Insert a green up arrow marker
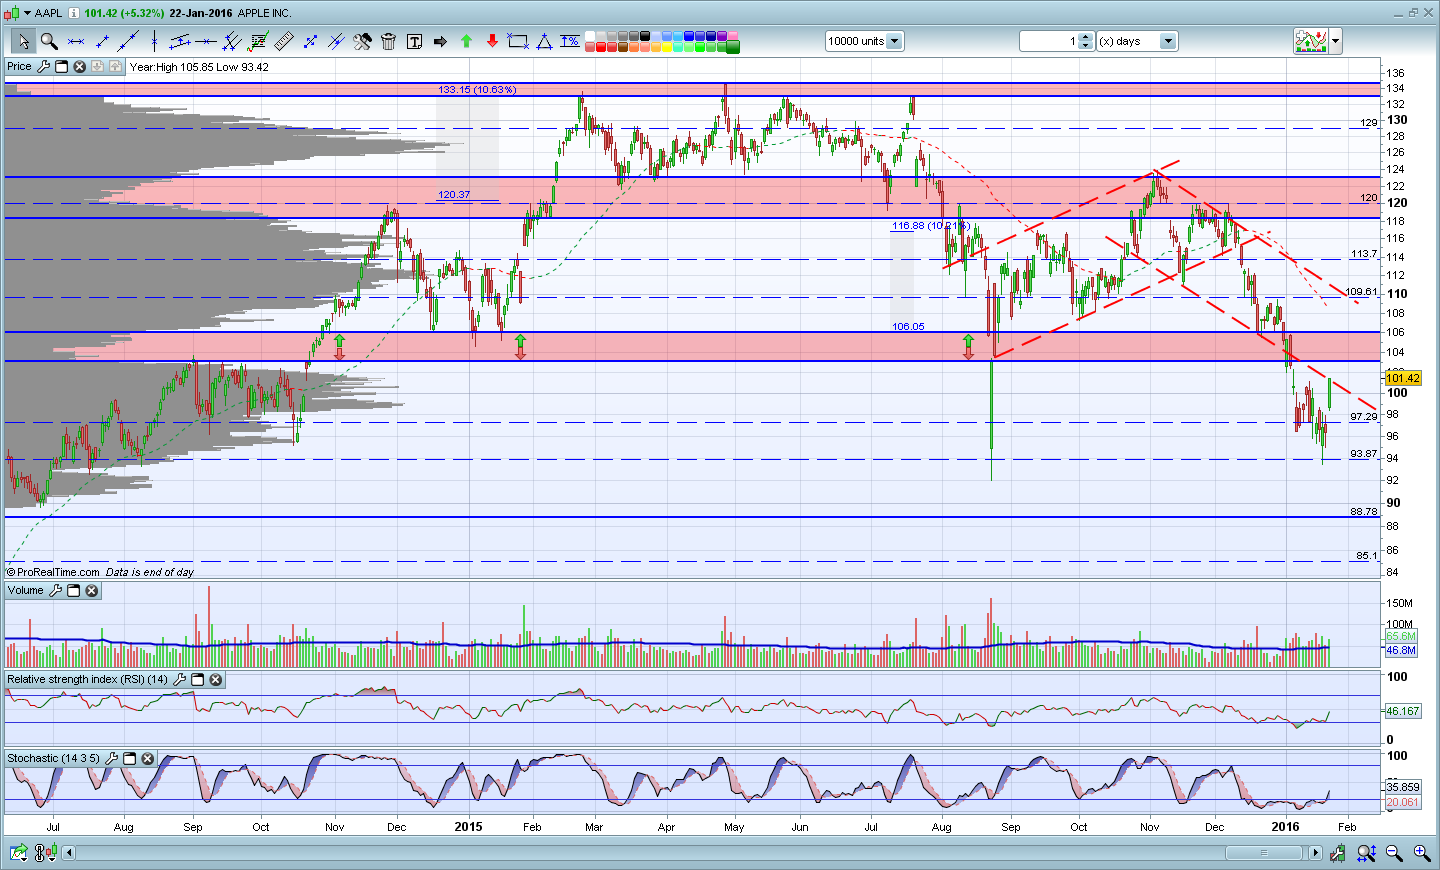 pyautogui.click(x=466, y=41)
